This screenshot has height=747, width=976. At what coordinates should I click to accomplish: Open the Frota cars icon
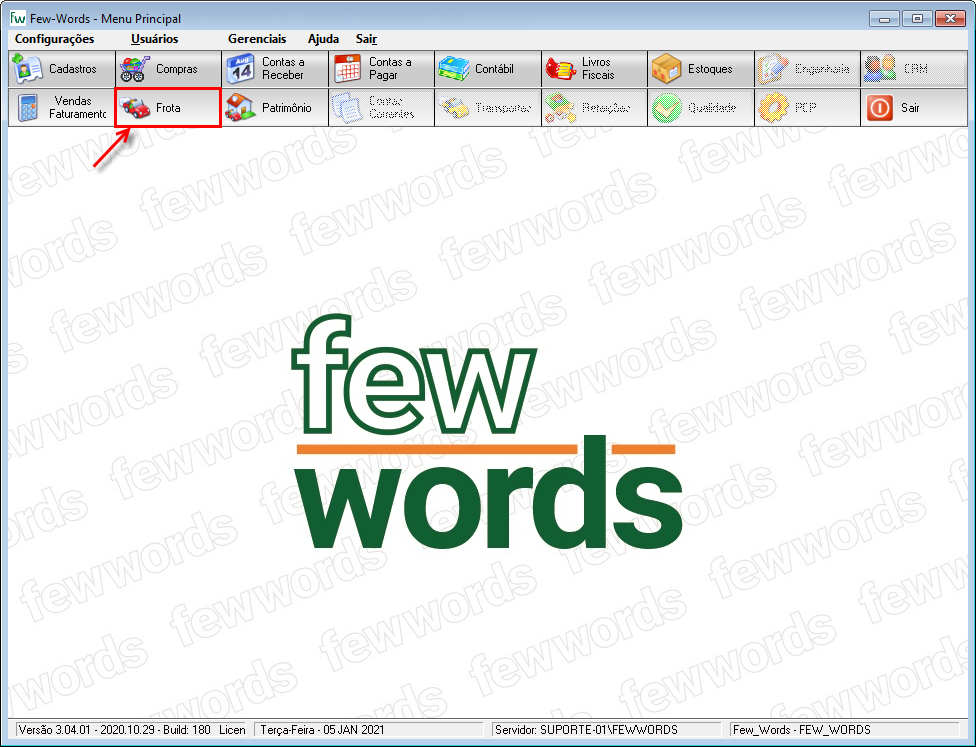click(x=135, y=108)
